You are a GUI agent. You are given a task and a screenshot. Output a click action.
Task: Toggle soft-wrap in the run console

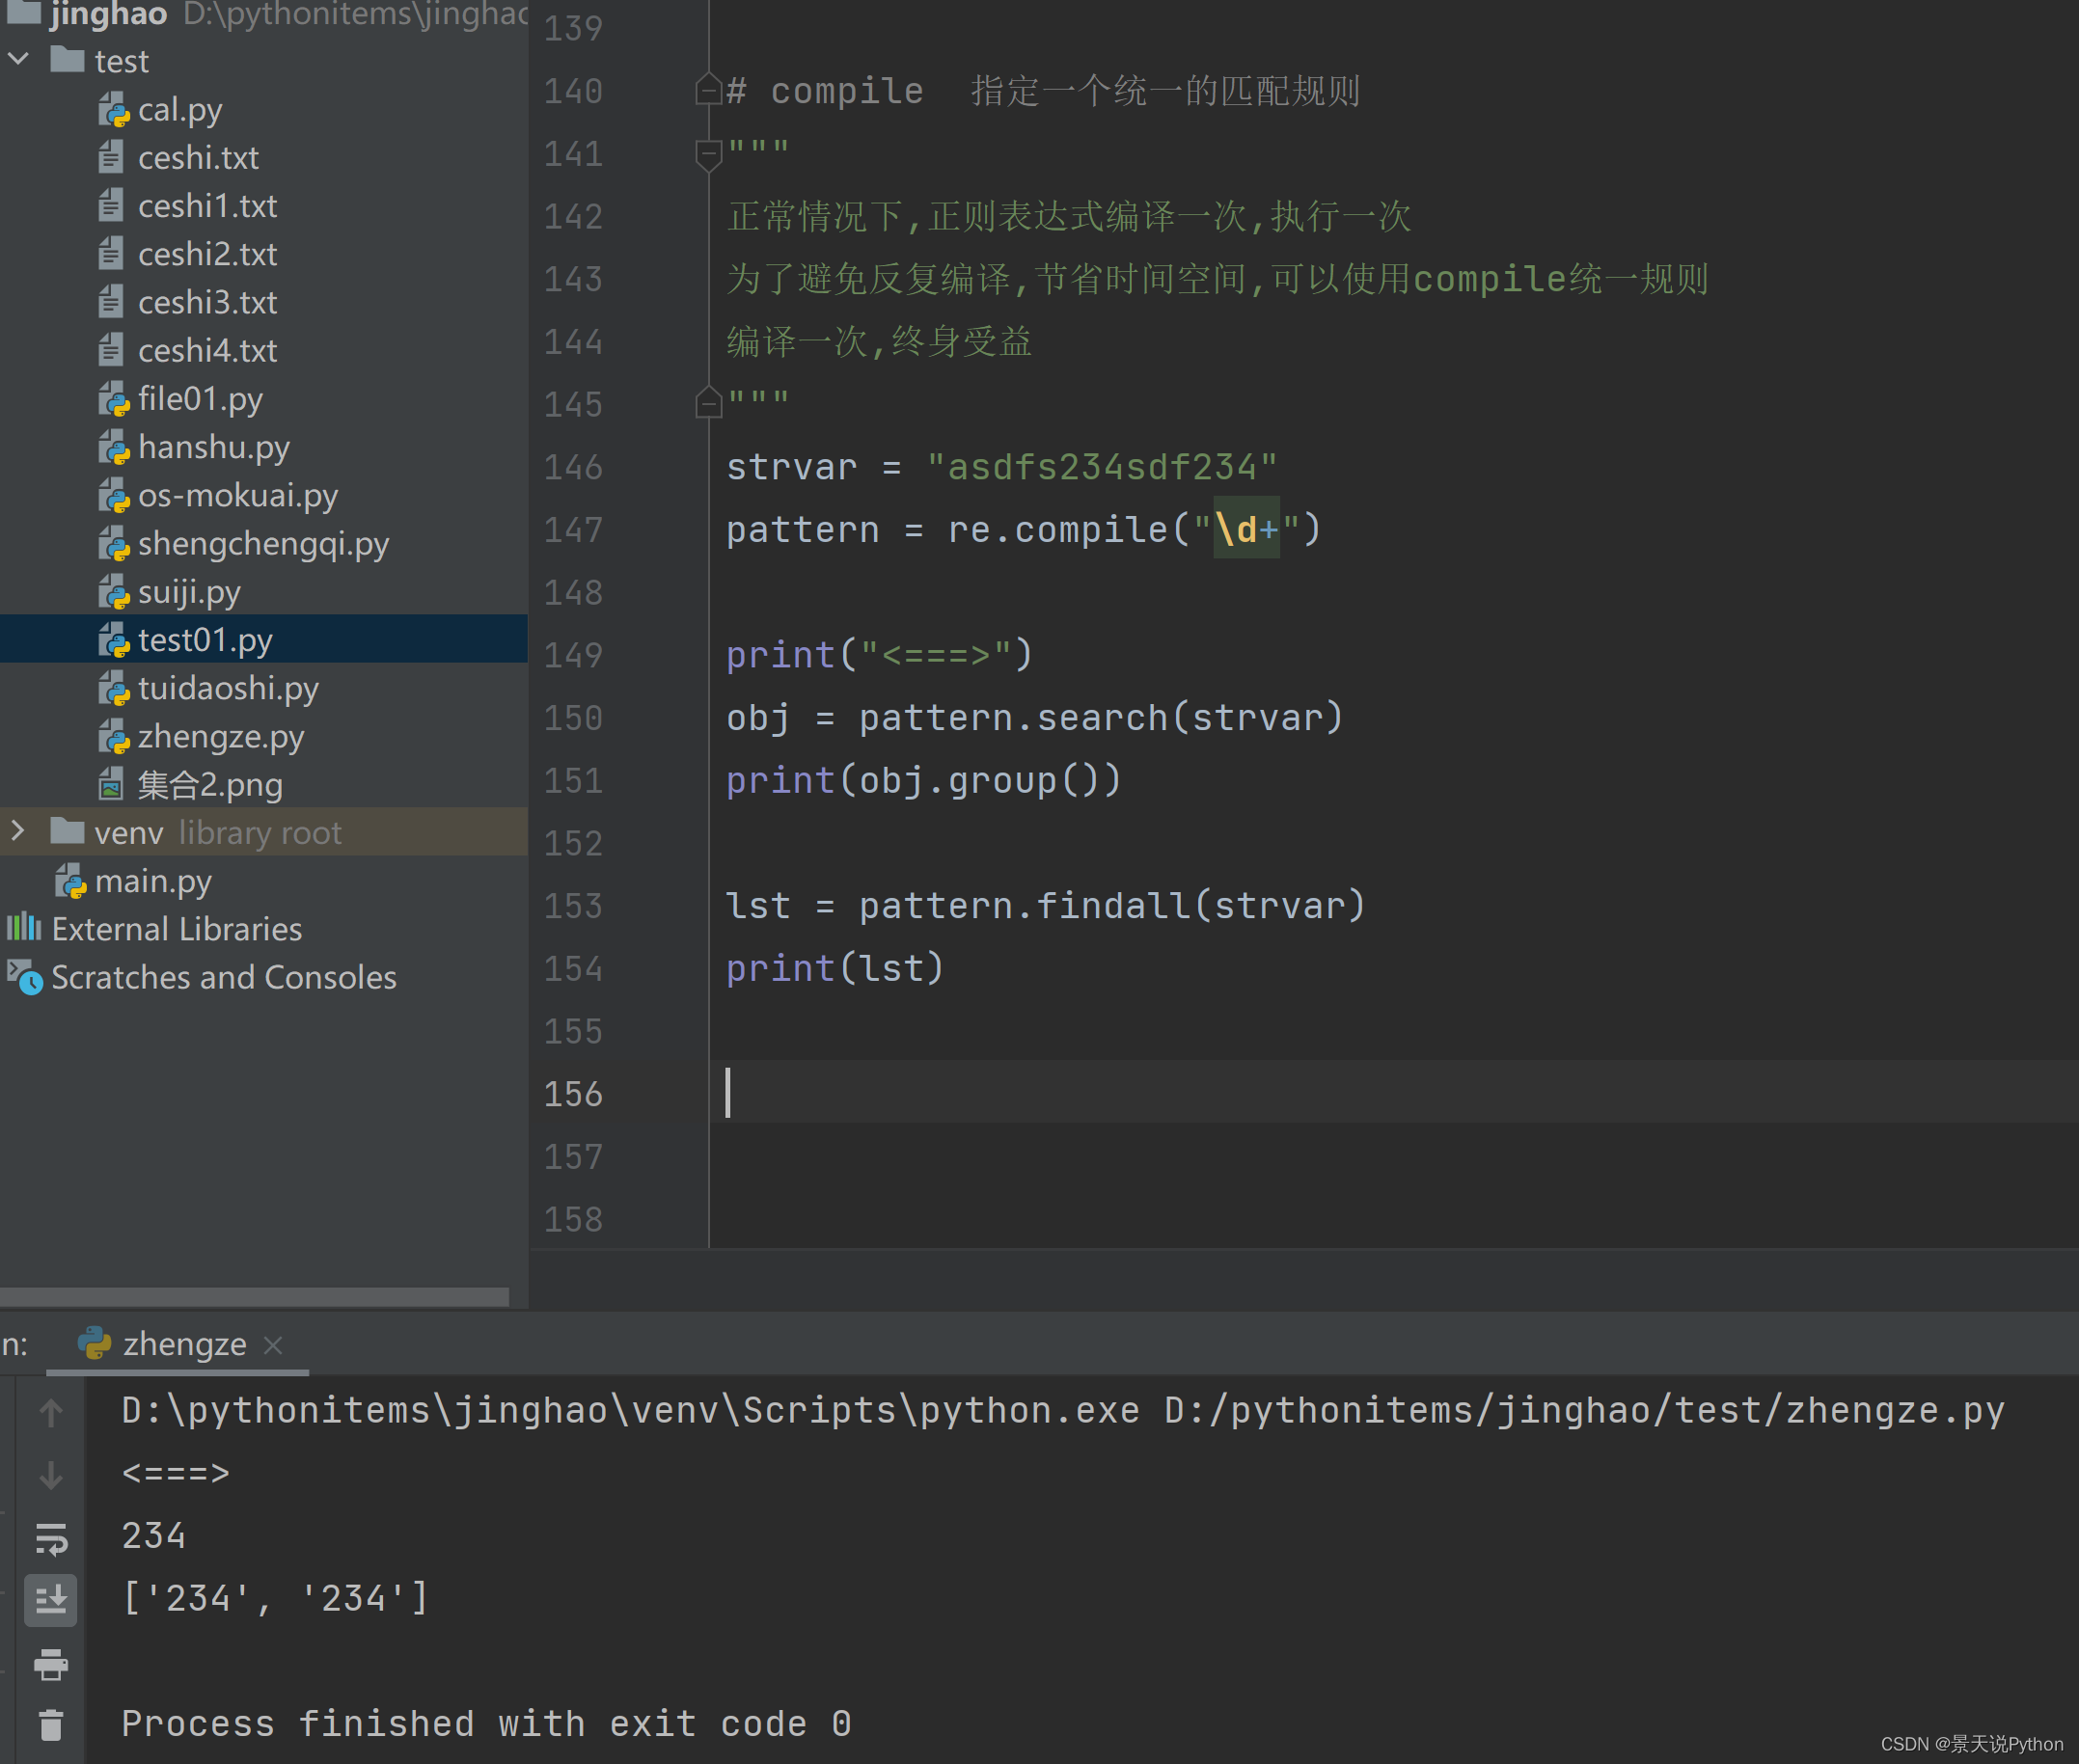[51, 1538]
